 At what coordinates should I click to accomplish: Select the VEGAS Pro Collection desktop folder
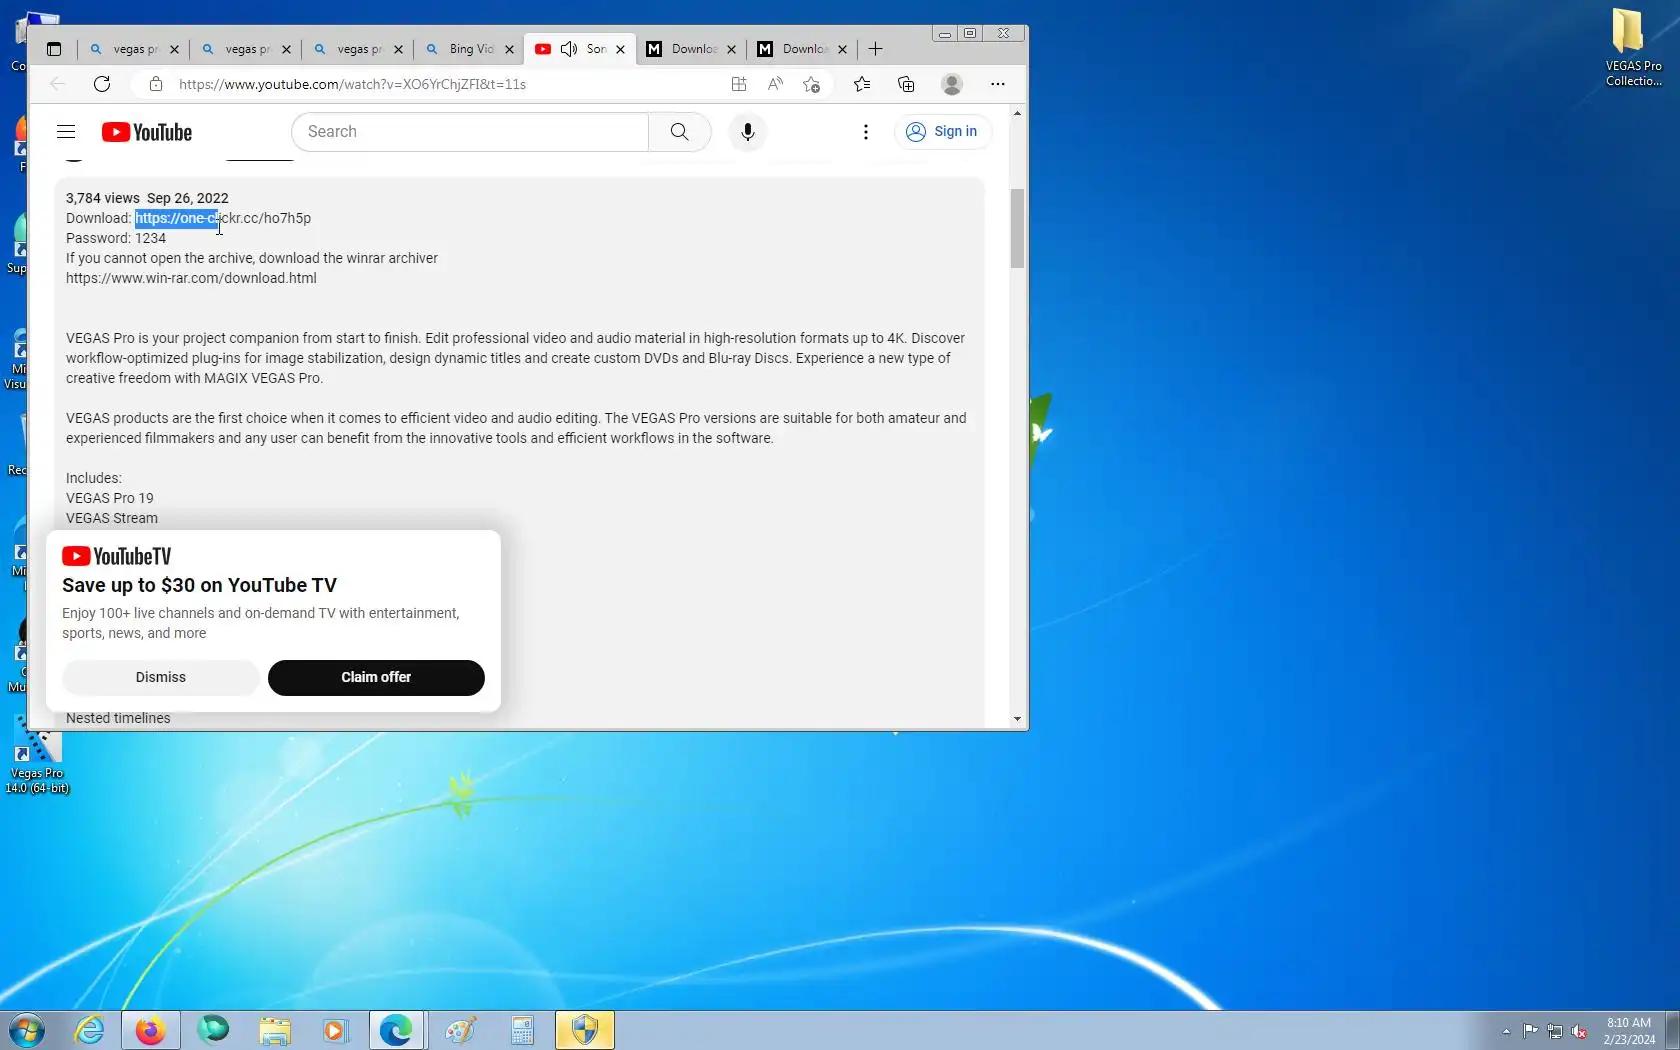(x=1633, y=47)
